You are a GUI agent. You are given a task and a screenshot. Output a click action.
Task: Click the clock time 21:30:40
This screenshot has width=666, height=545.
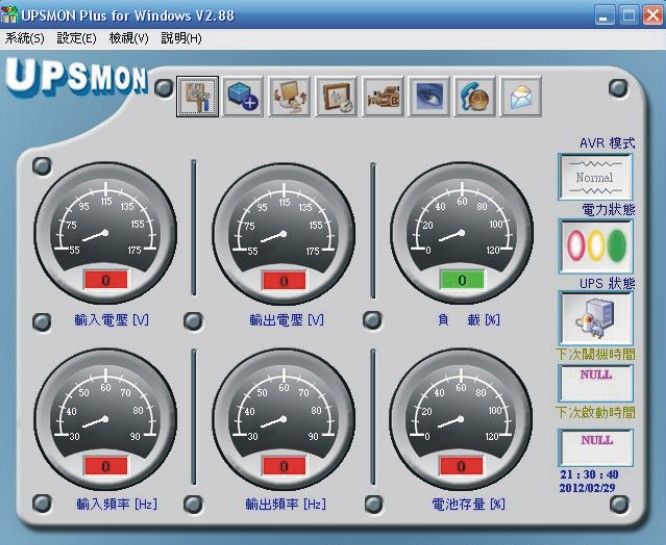pyautogui.click(x=589, y=474)
